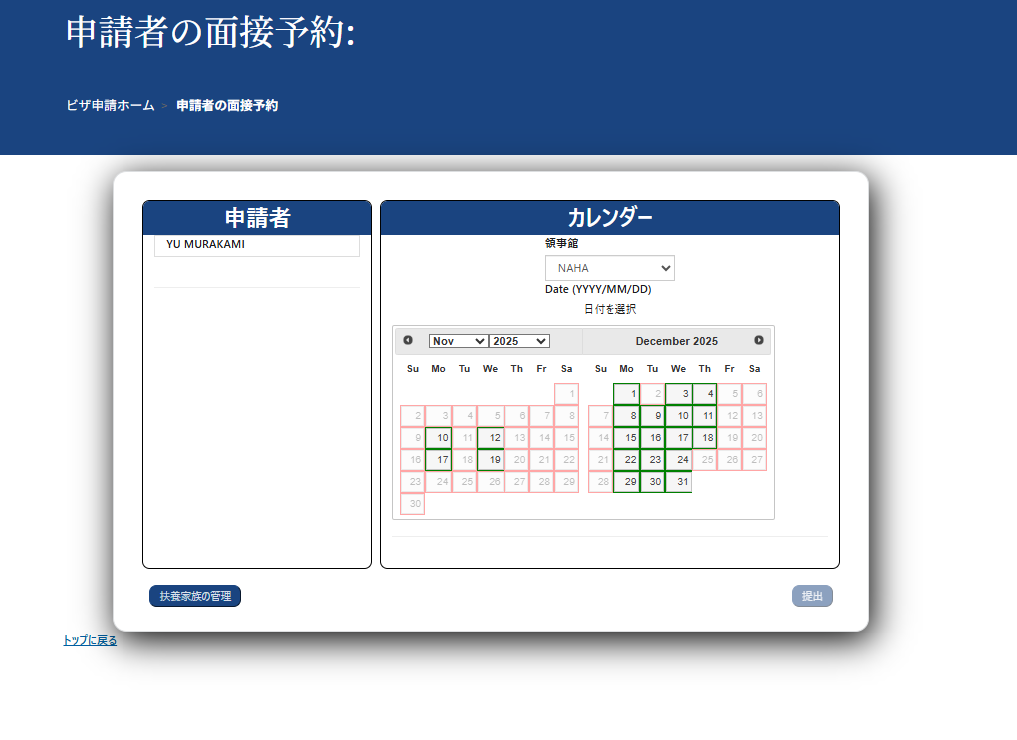The image size is (1017, 740).
Task: Open the 2025 year dropdown
Action: pyautogui.click(x=519, y=341)
